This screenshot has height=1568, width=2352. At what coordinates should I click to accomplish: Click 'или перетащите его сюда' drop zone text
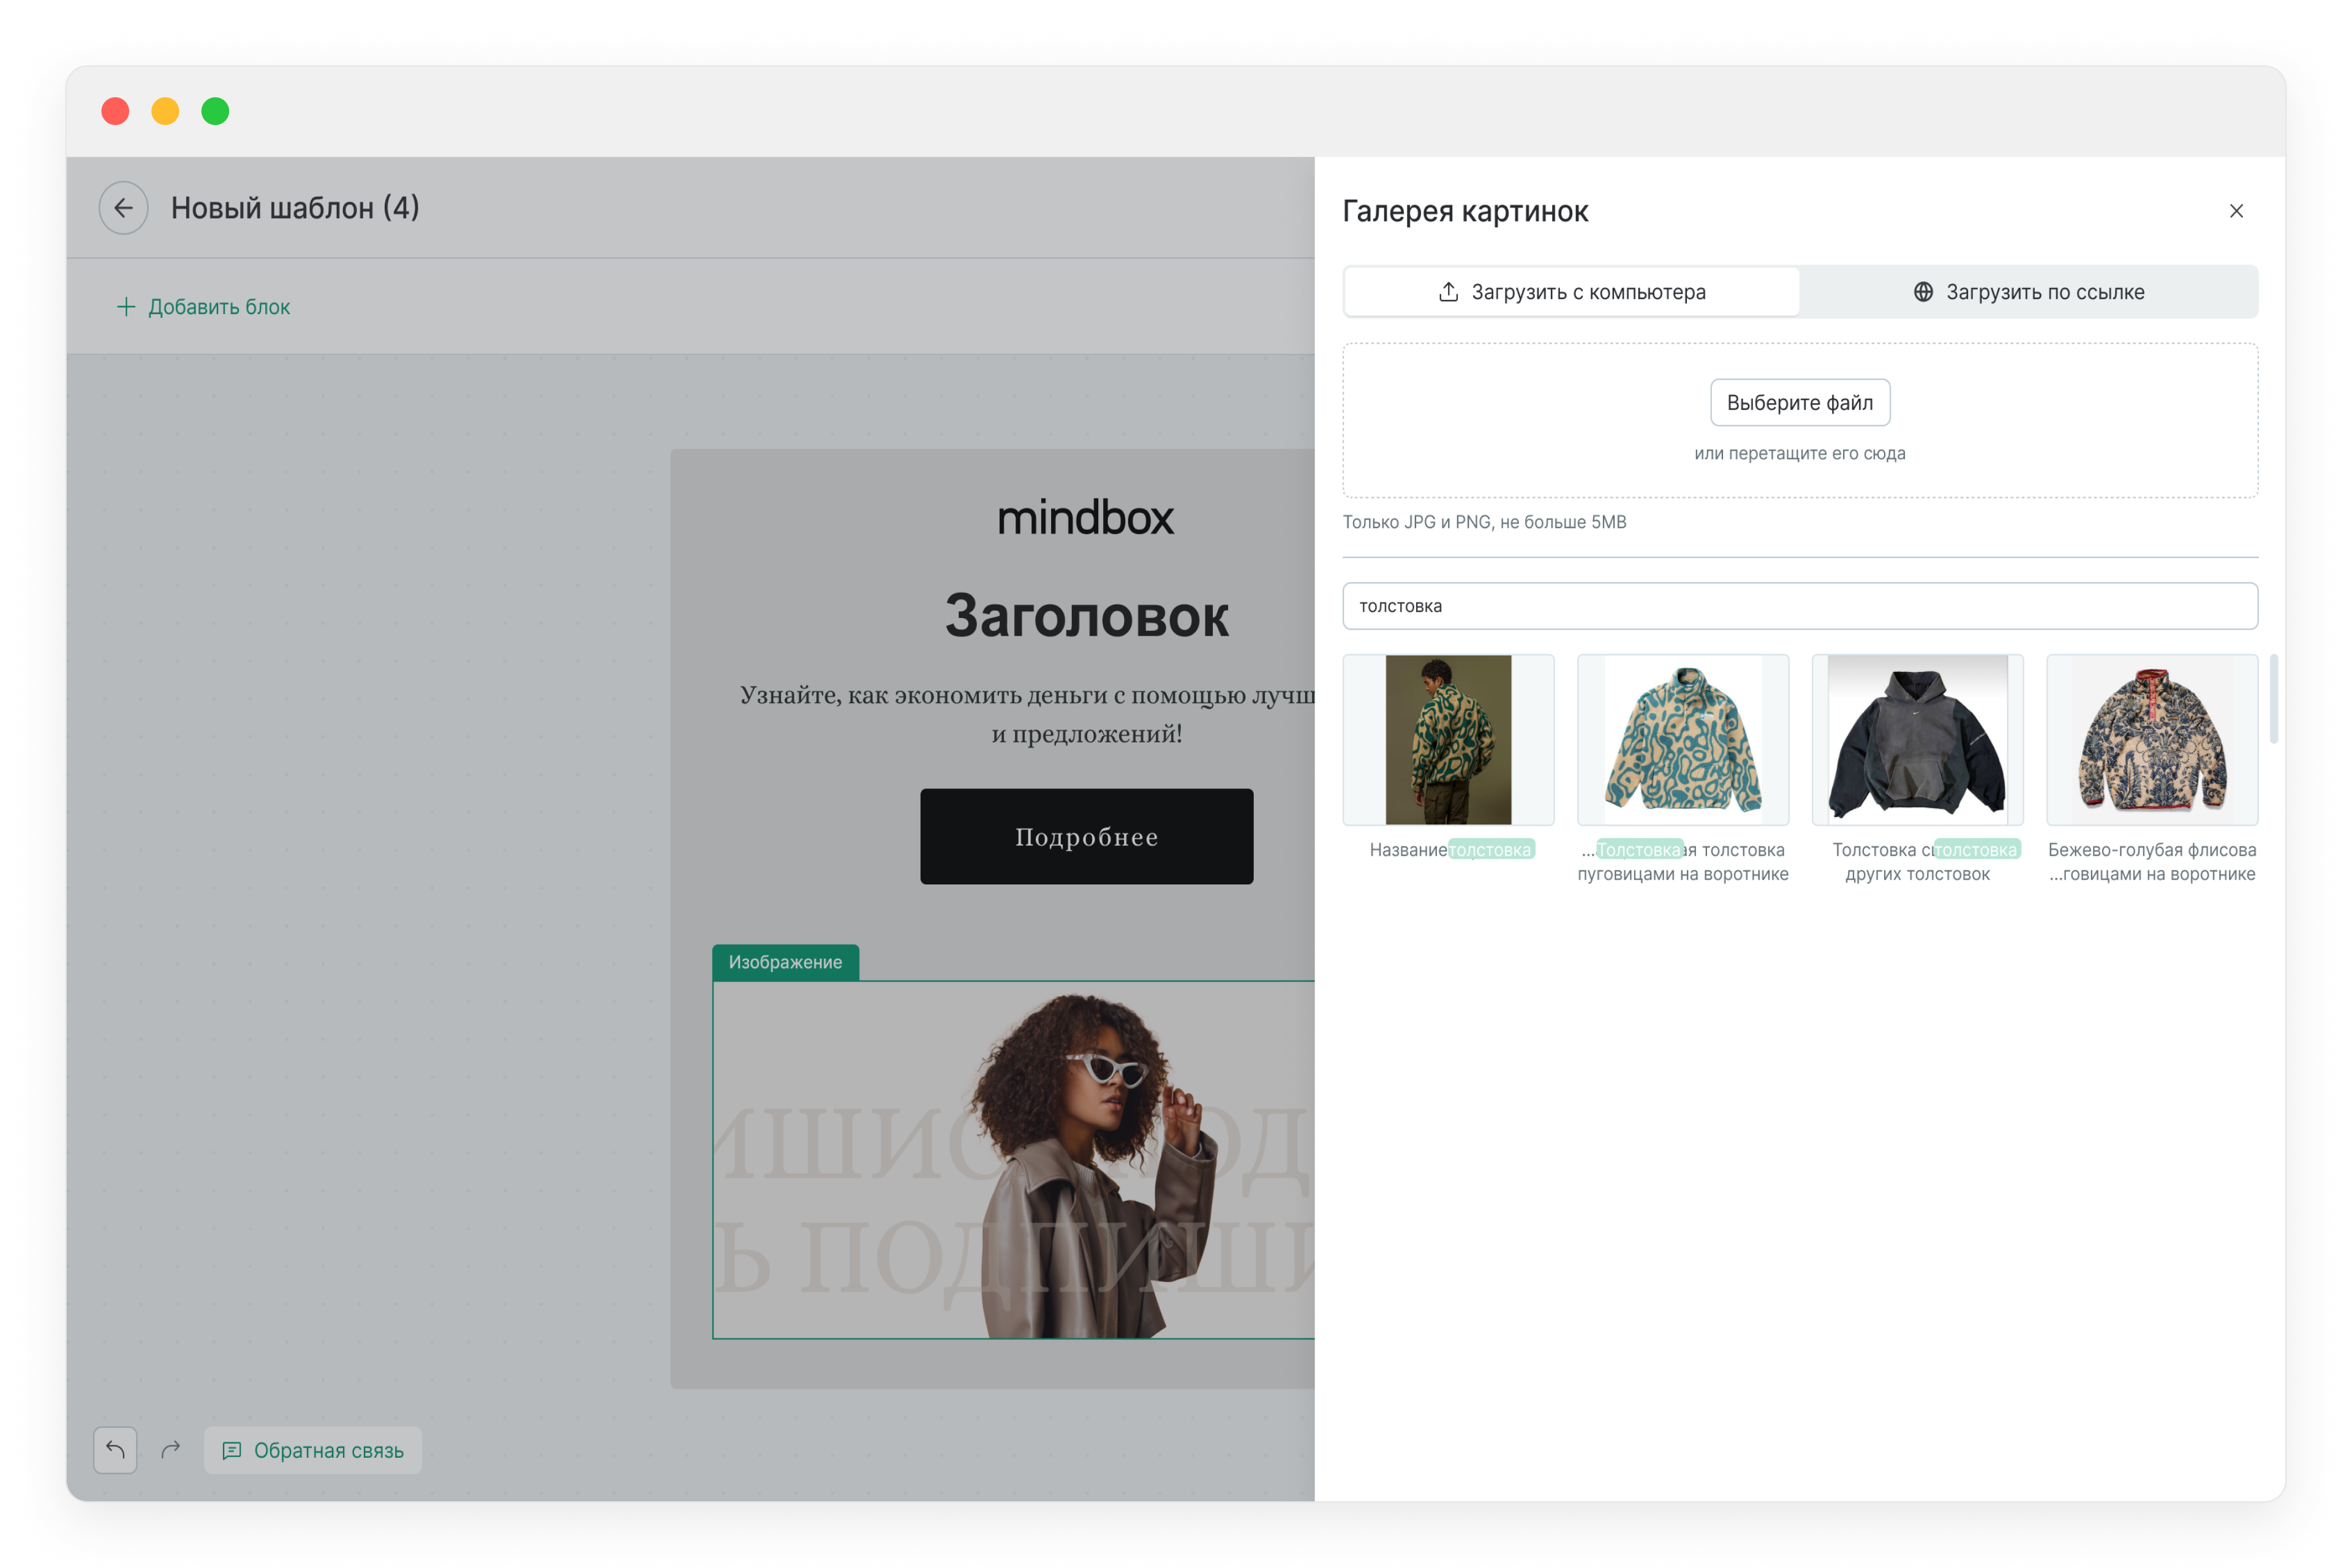point(1800,453)
